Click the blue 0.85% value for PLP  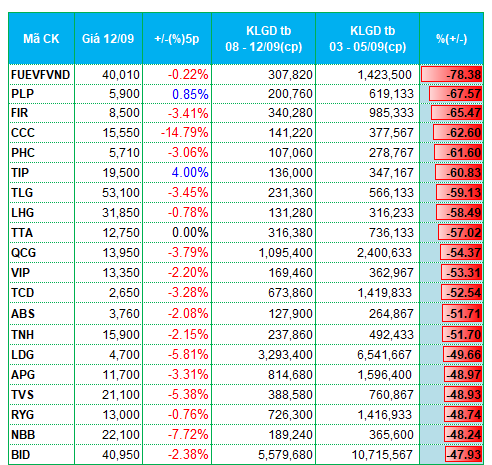(190, 94)
